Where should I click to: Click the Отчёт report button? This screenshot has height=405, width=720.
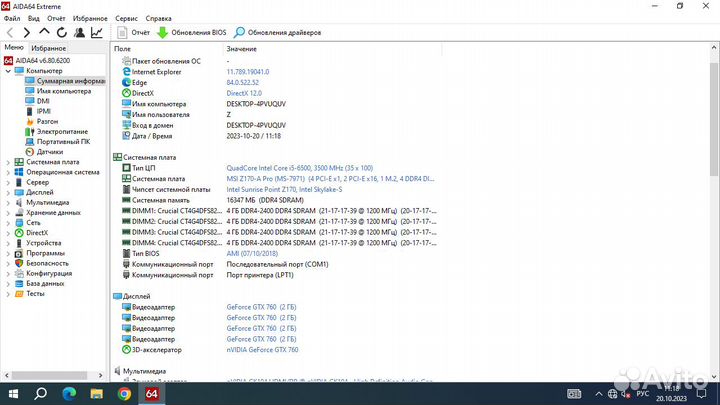click(134, 33)
